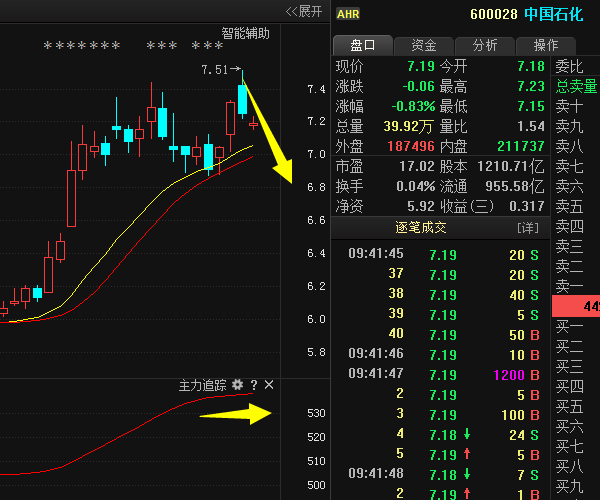Image resolution: width=600 pixels, height=500 pixels.
Task: Select trade at 09:41:45
Action: coord(443,255)
